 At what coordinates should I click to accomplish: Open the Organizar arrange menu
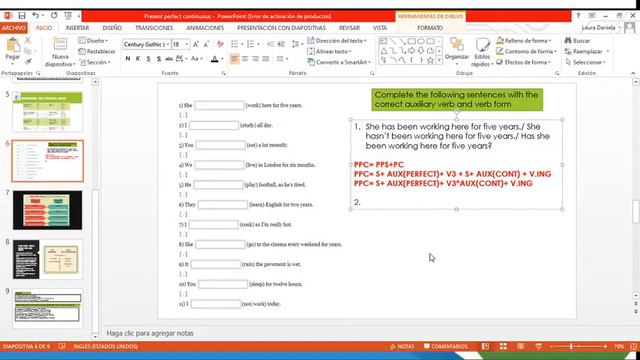457,51
